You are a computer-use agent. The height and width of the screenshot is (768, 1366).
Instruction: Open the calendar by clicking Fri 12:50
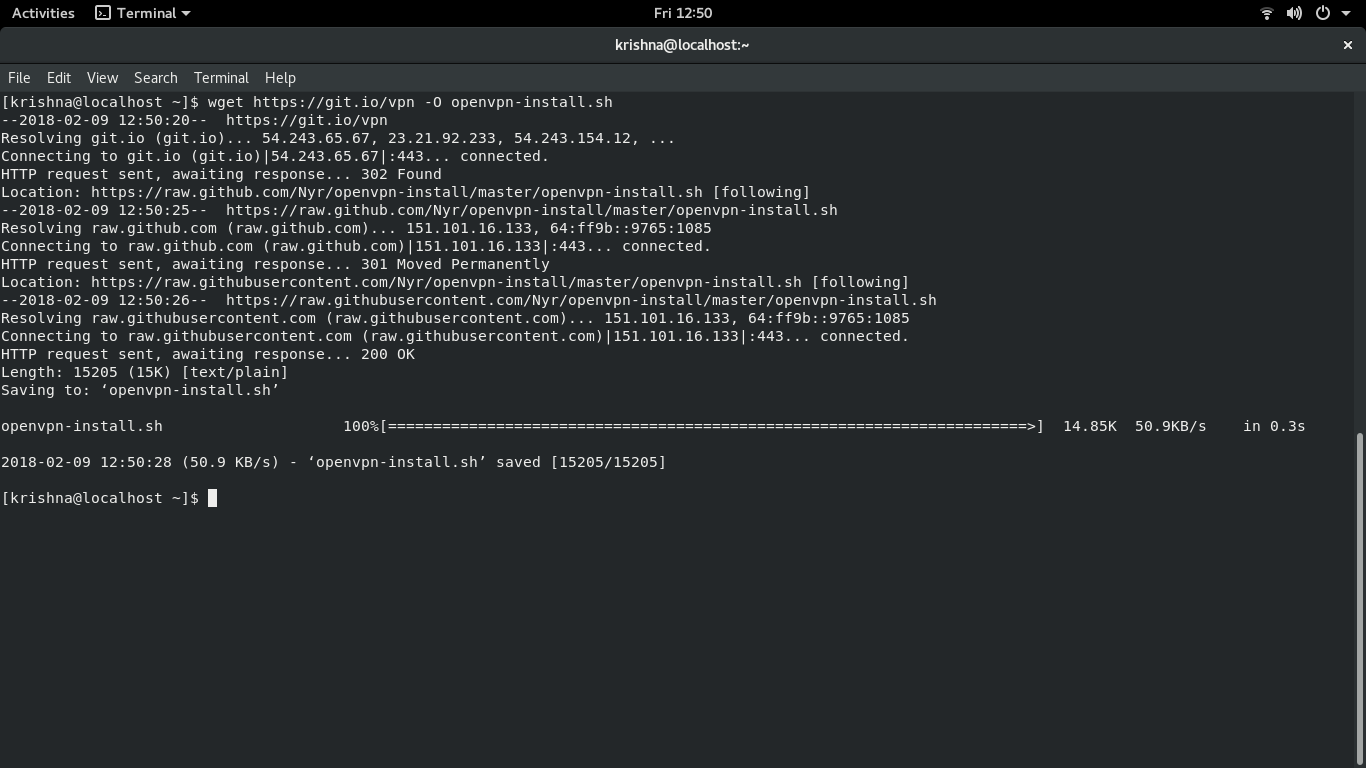[683, 13]
